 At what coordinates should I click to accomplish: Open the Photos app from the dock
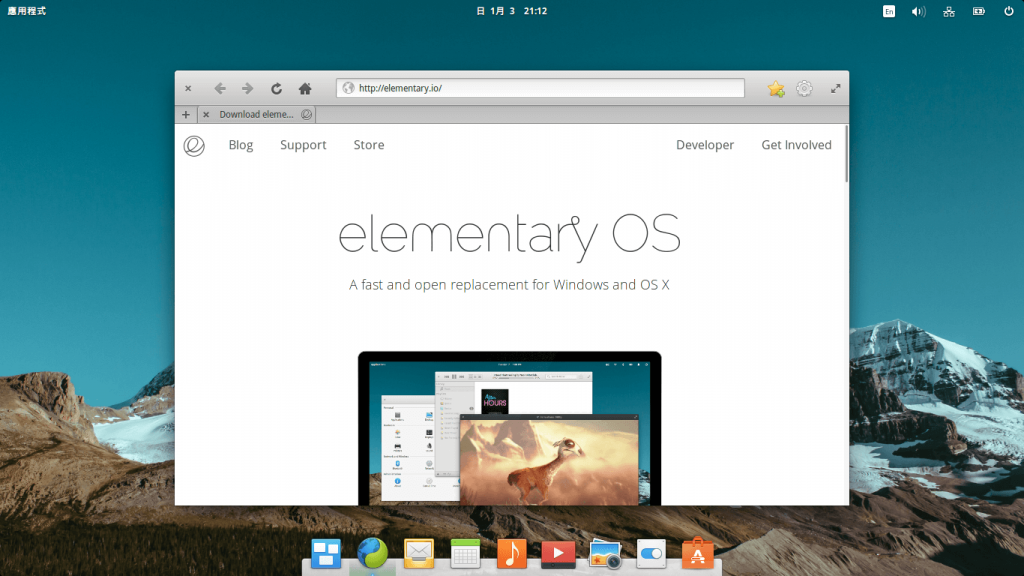pyautogui.click(x=604, y=554)
